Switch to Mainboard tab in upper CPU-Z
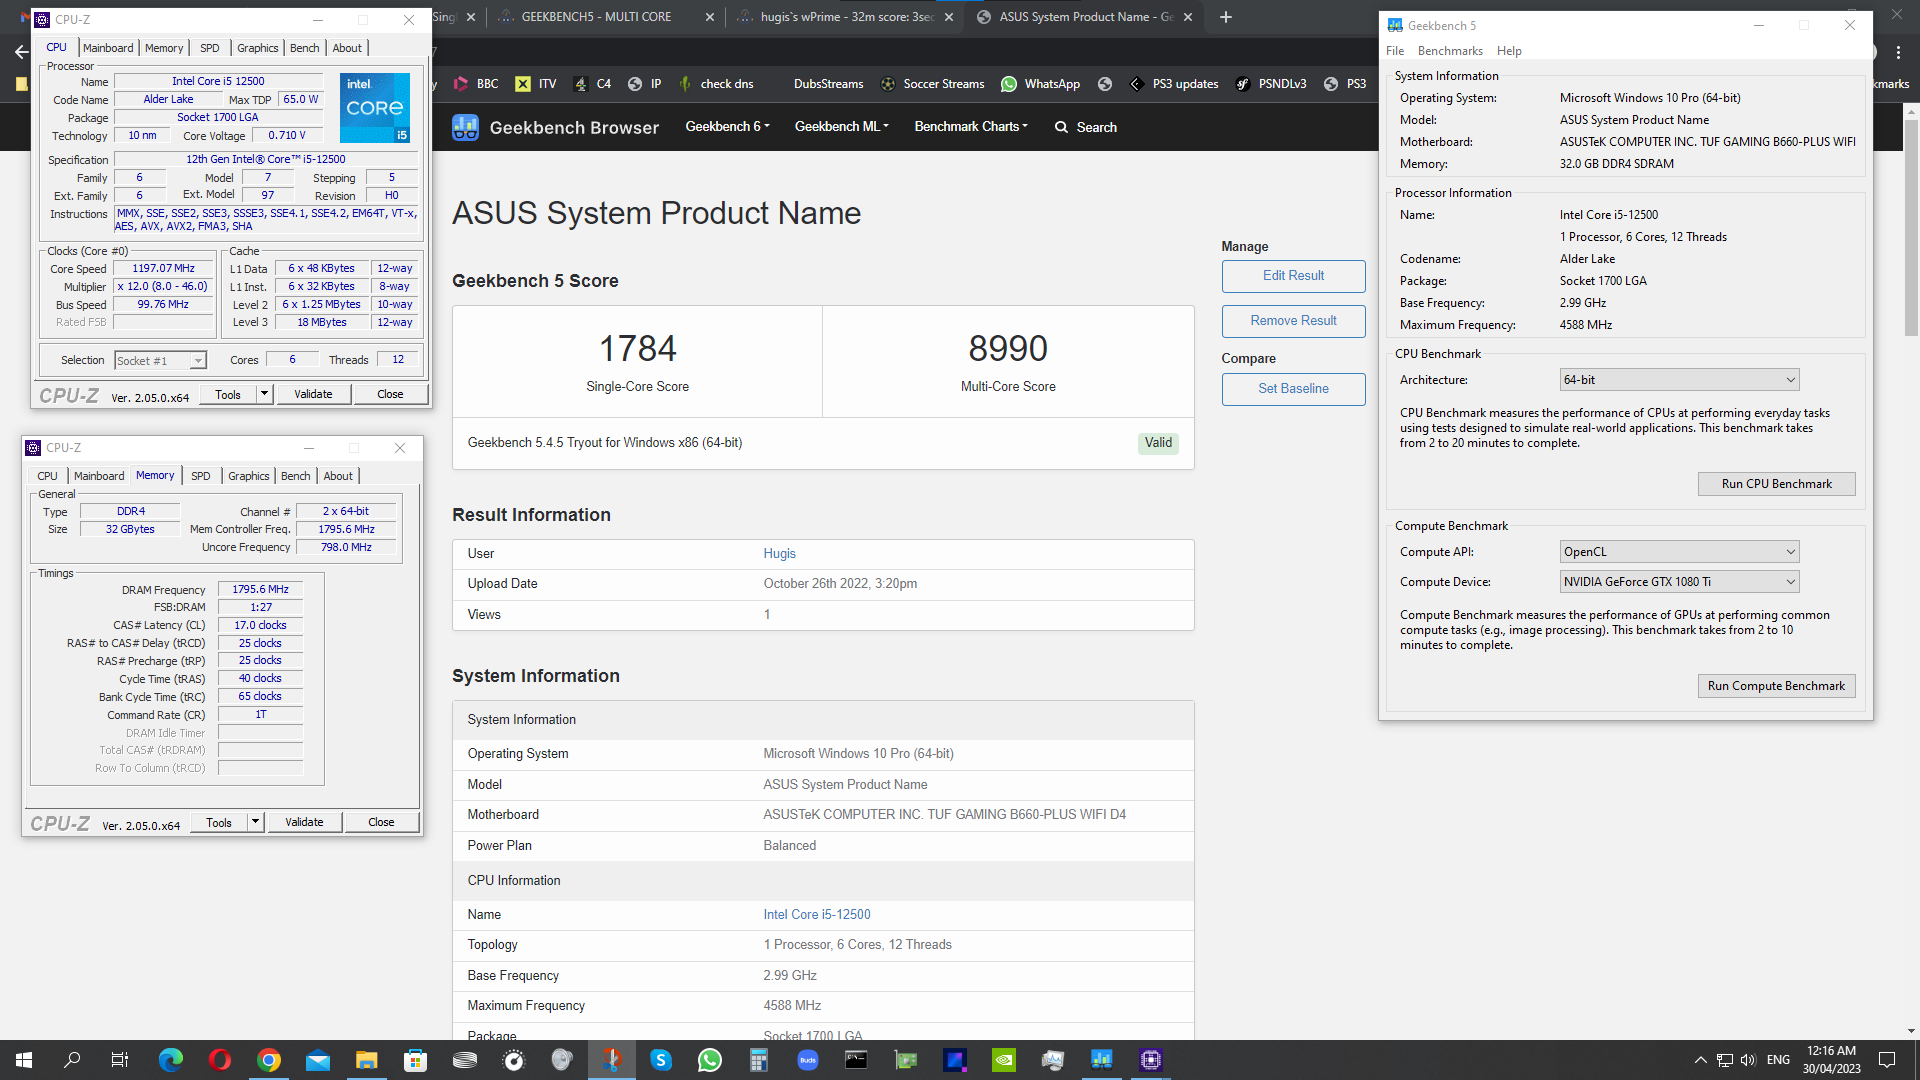The height and width of the screenshot is (1080, 1920). 108,48
